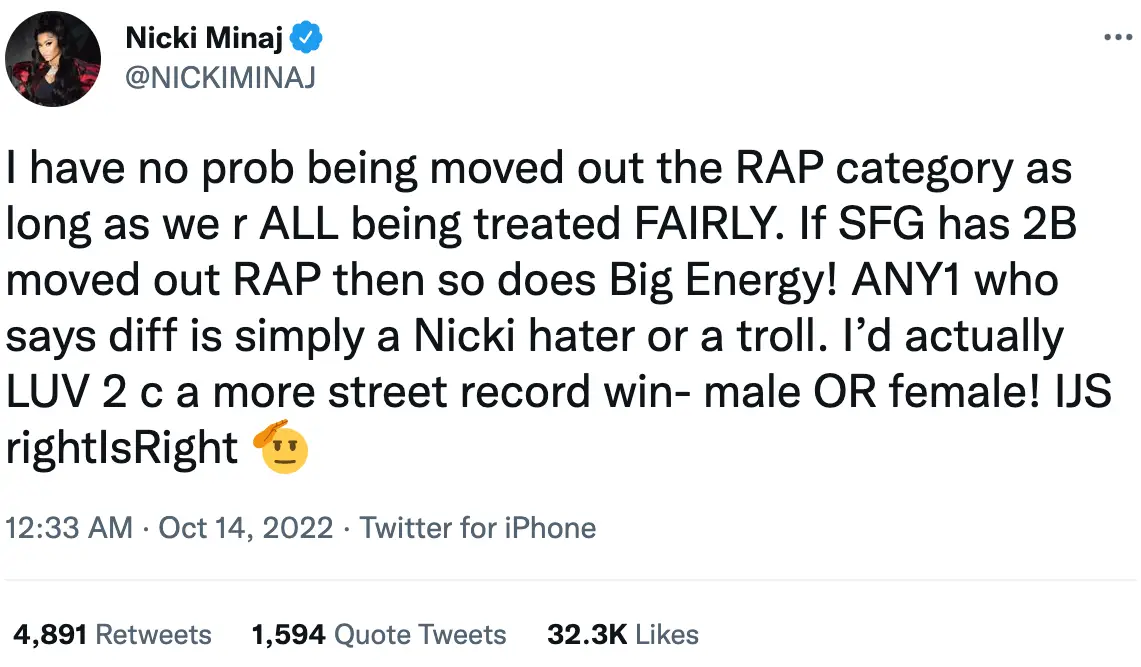The height and width of the screenshot is (667, 1141).
Task: Open the three-dot more options menu
Action: coord(1115,37)
